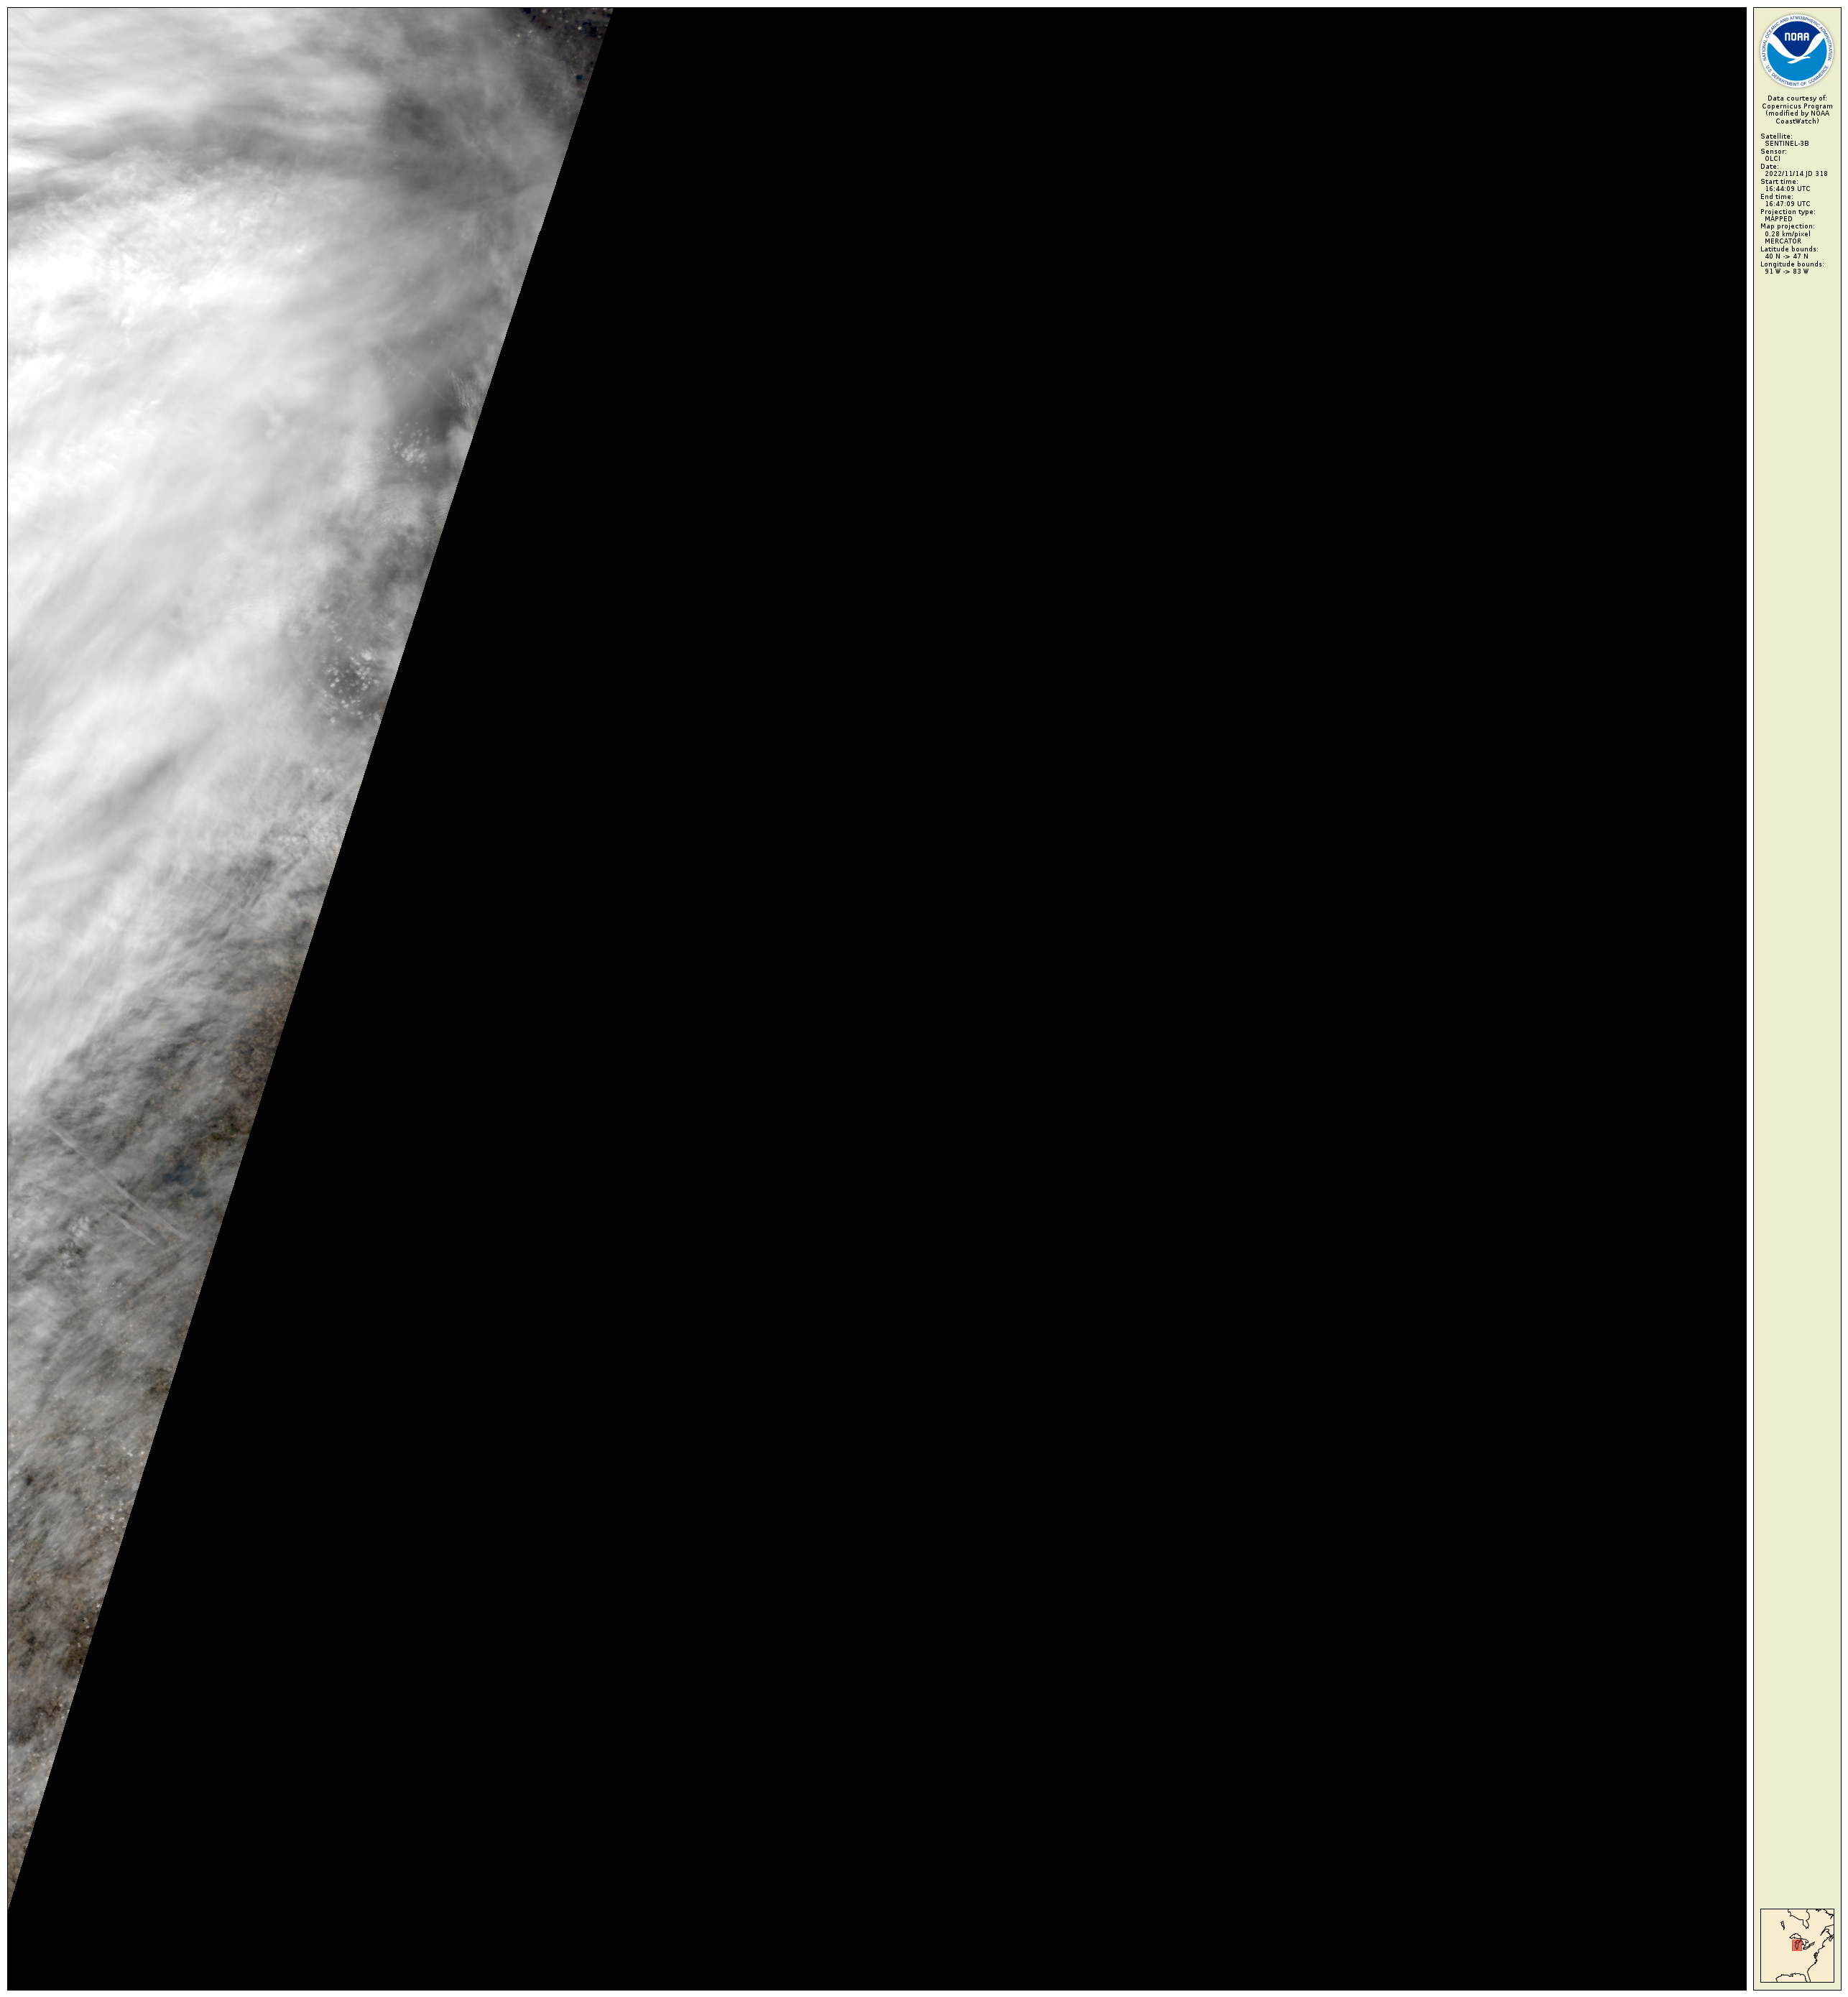This screenshot has width=1848, height=1997.
Task: Click the North America locator map
Action: click(x=1797, y=1946)
